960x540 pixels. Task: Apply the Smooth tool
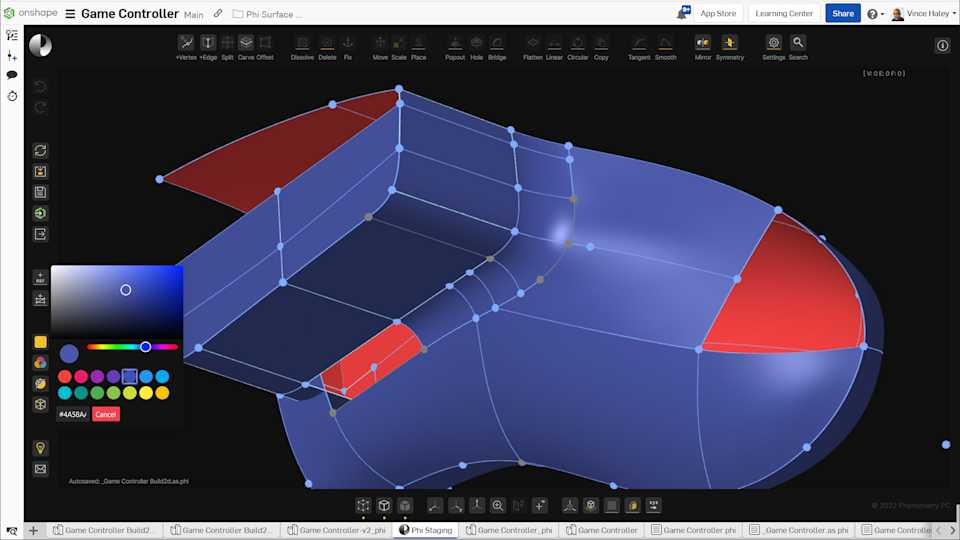click(x=666, y=47)
